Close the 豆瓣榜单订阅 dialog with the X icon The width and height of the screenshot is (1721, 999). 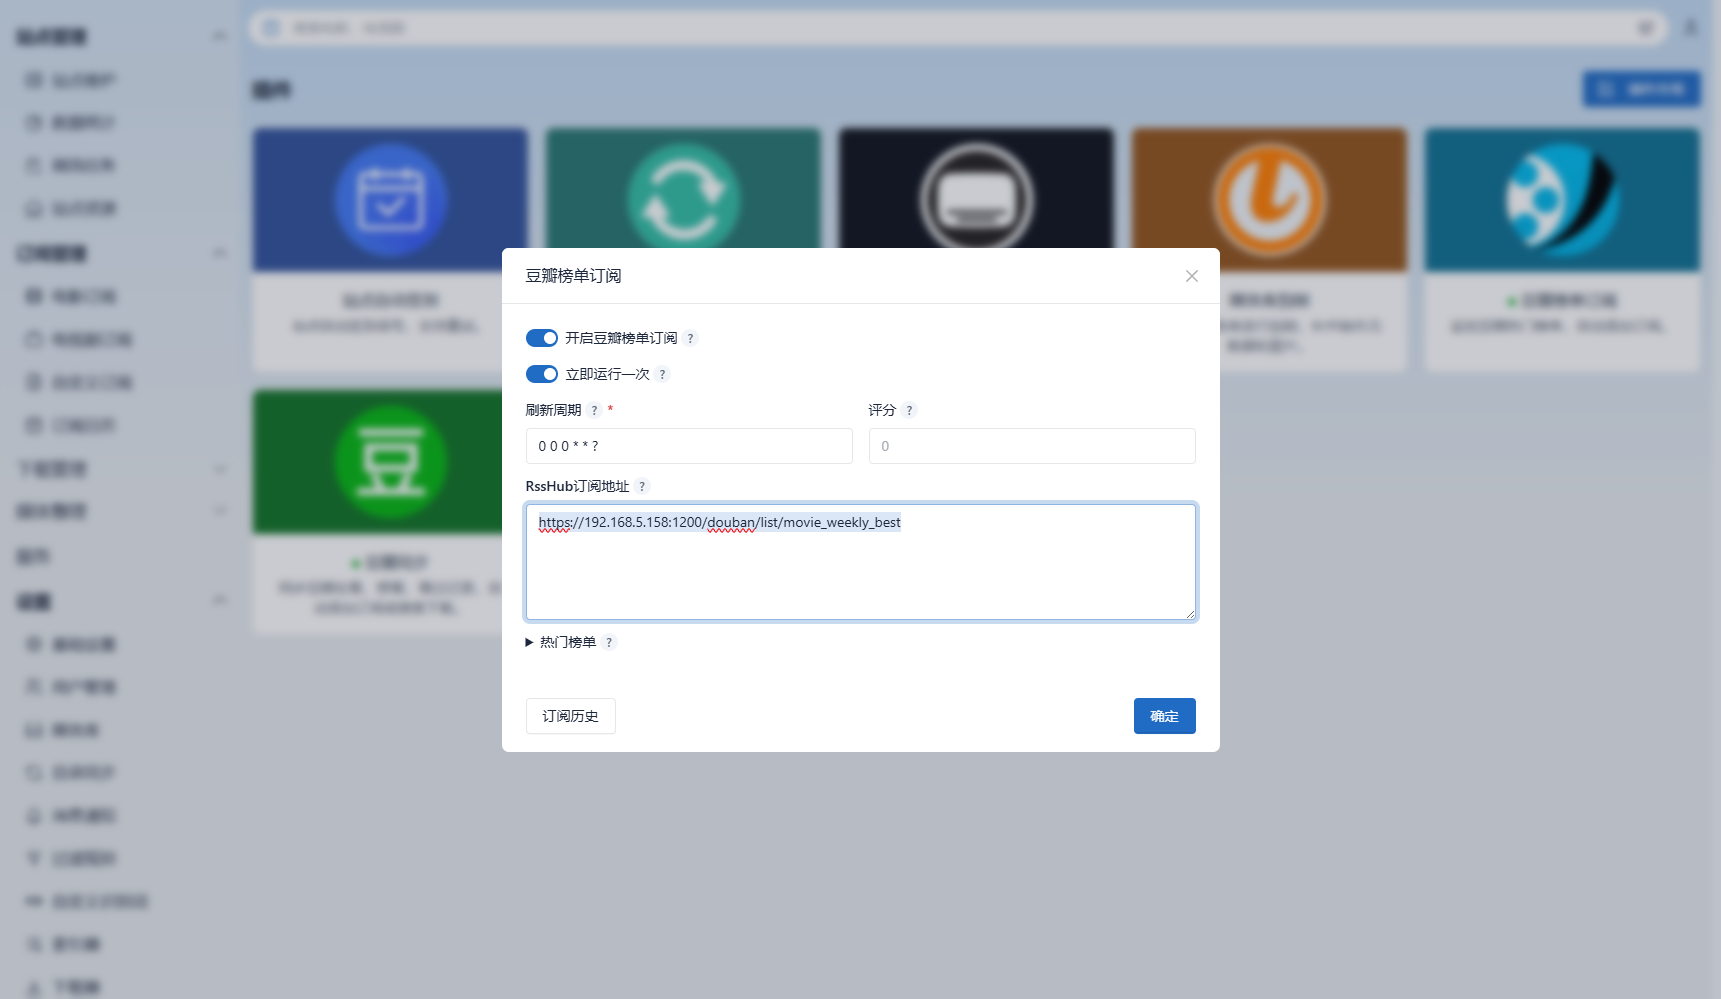(1191, 276)
